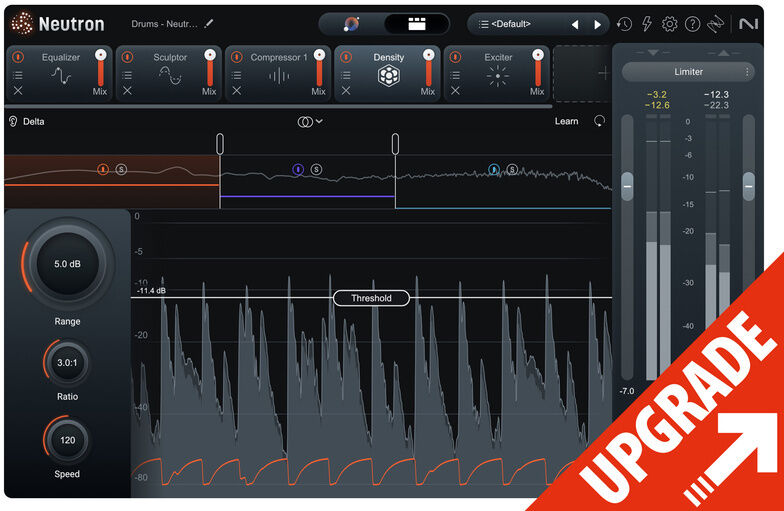Click the input gain fader handle
784x511 pixels.
click(627, 186)
